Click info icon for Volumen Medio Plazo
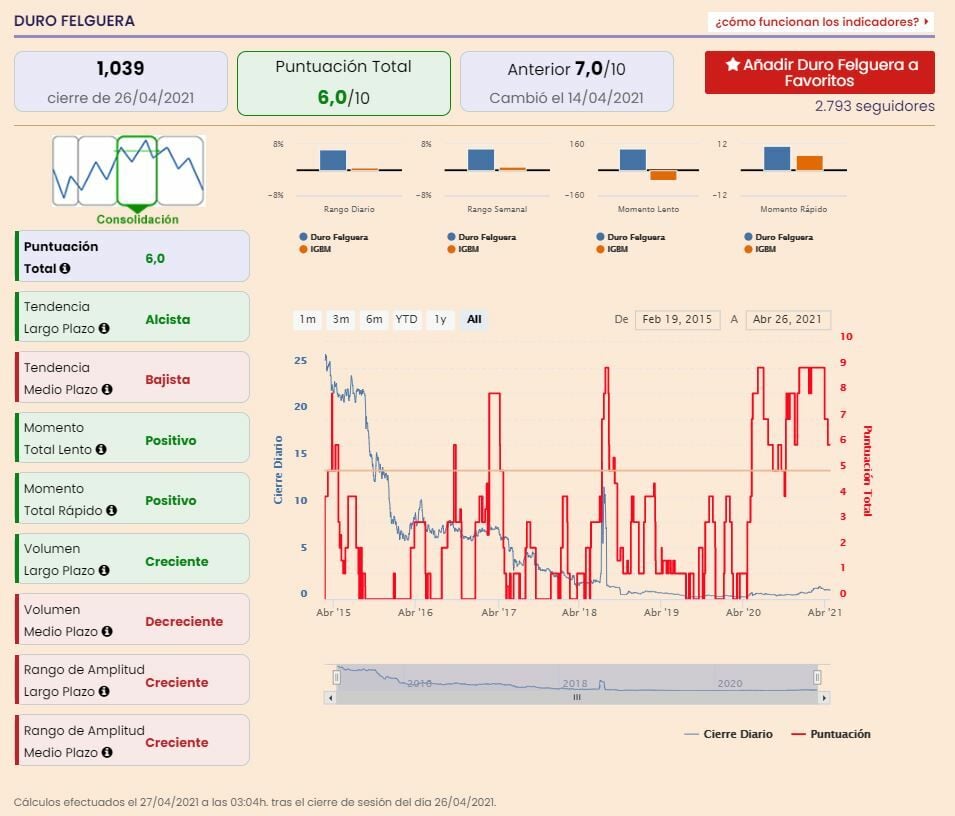 pos(107,631)
